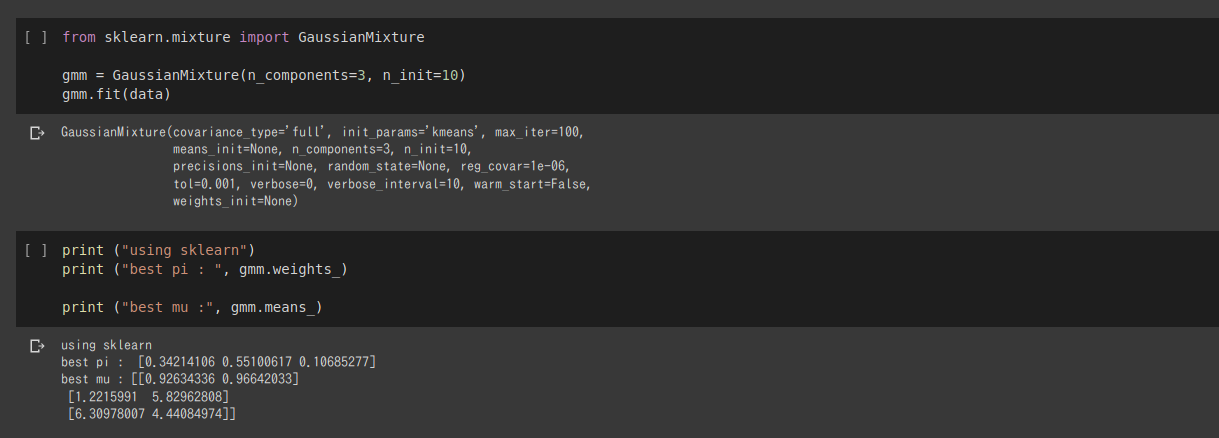Click gmm.means_ in the second cell
Viewport: 1219px width, 438px height.
[x=277, y=307]
